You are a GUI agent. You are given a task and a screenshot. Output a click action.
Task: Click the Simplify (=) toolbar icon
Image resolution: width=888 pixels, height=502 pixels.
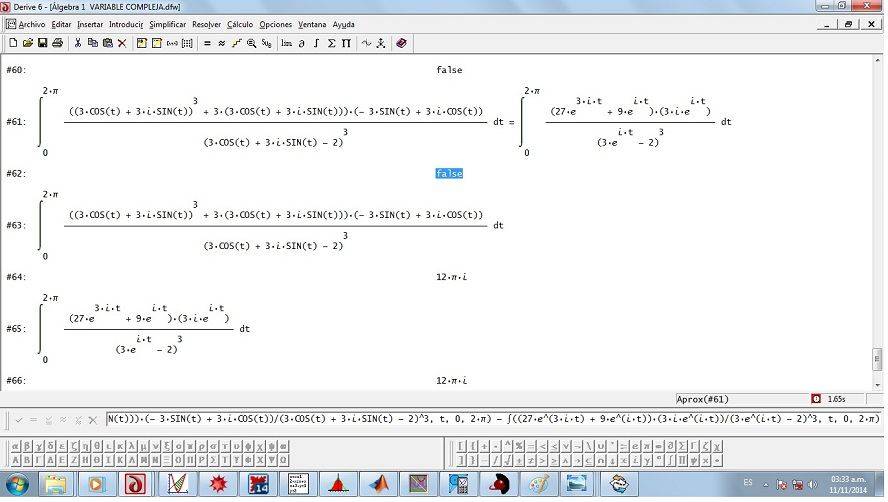click(x=207, y=43)
